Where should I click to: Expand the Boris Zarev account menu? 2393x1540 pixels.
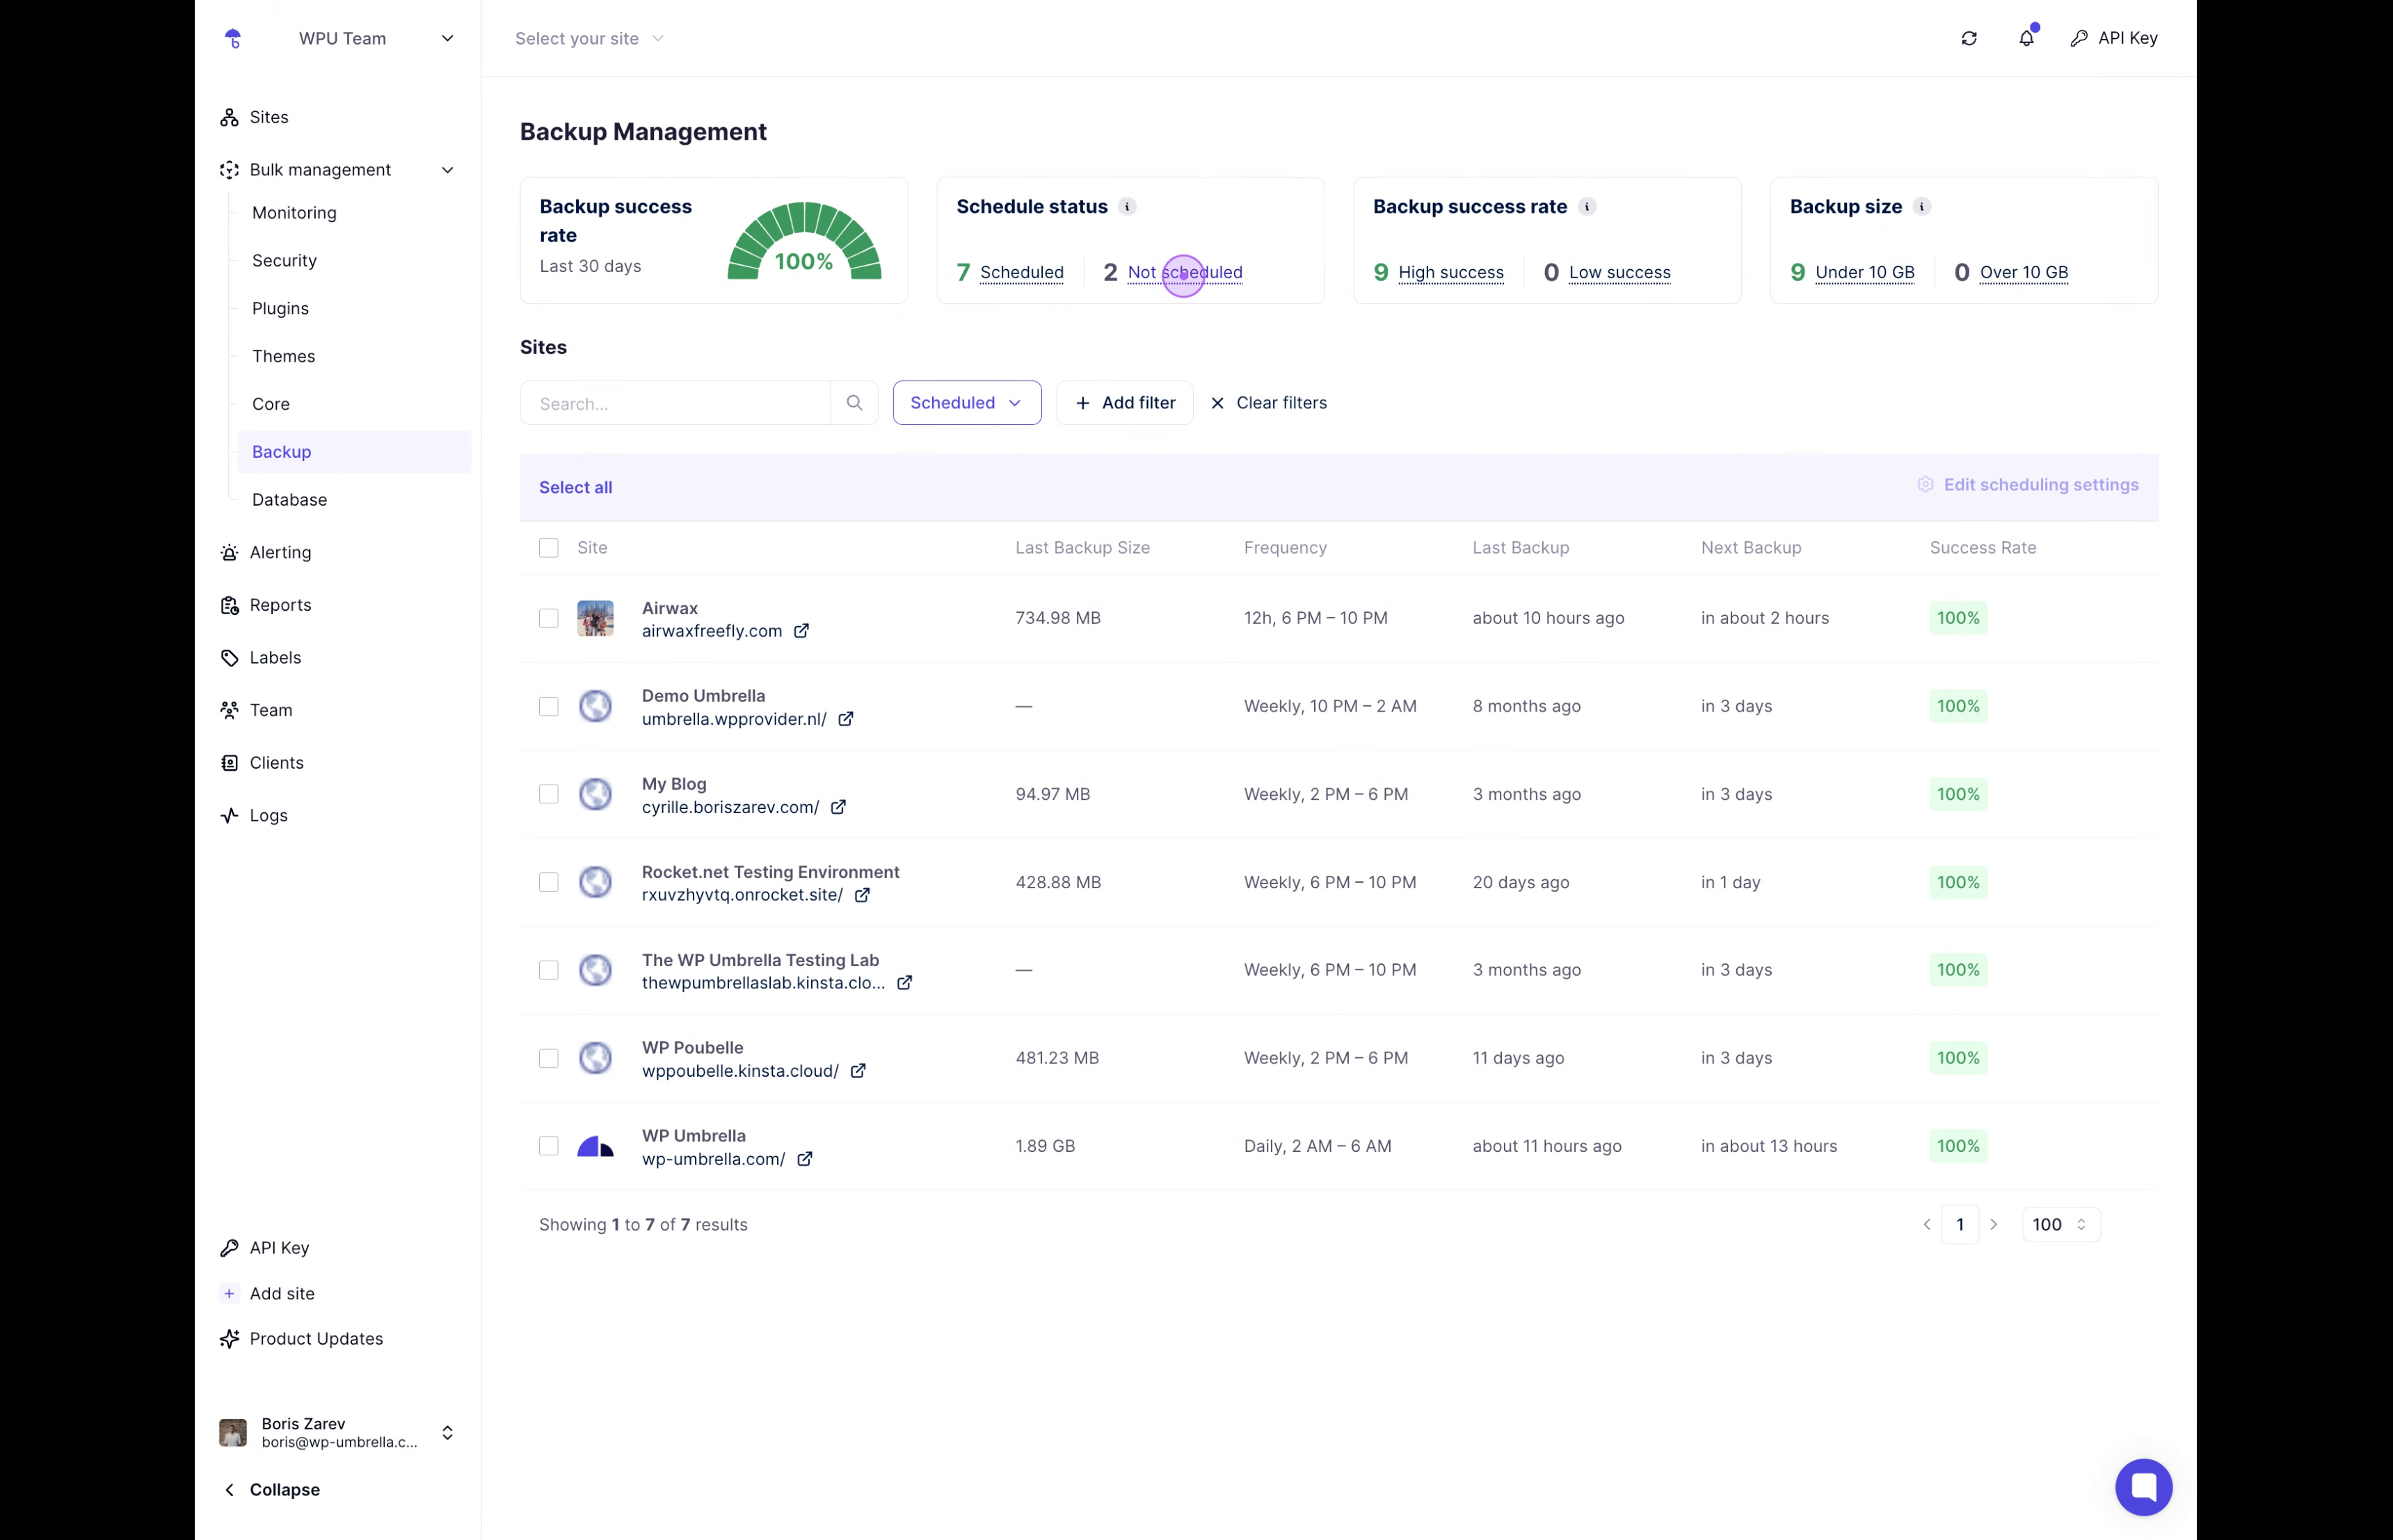pos(447,1433)
